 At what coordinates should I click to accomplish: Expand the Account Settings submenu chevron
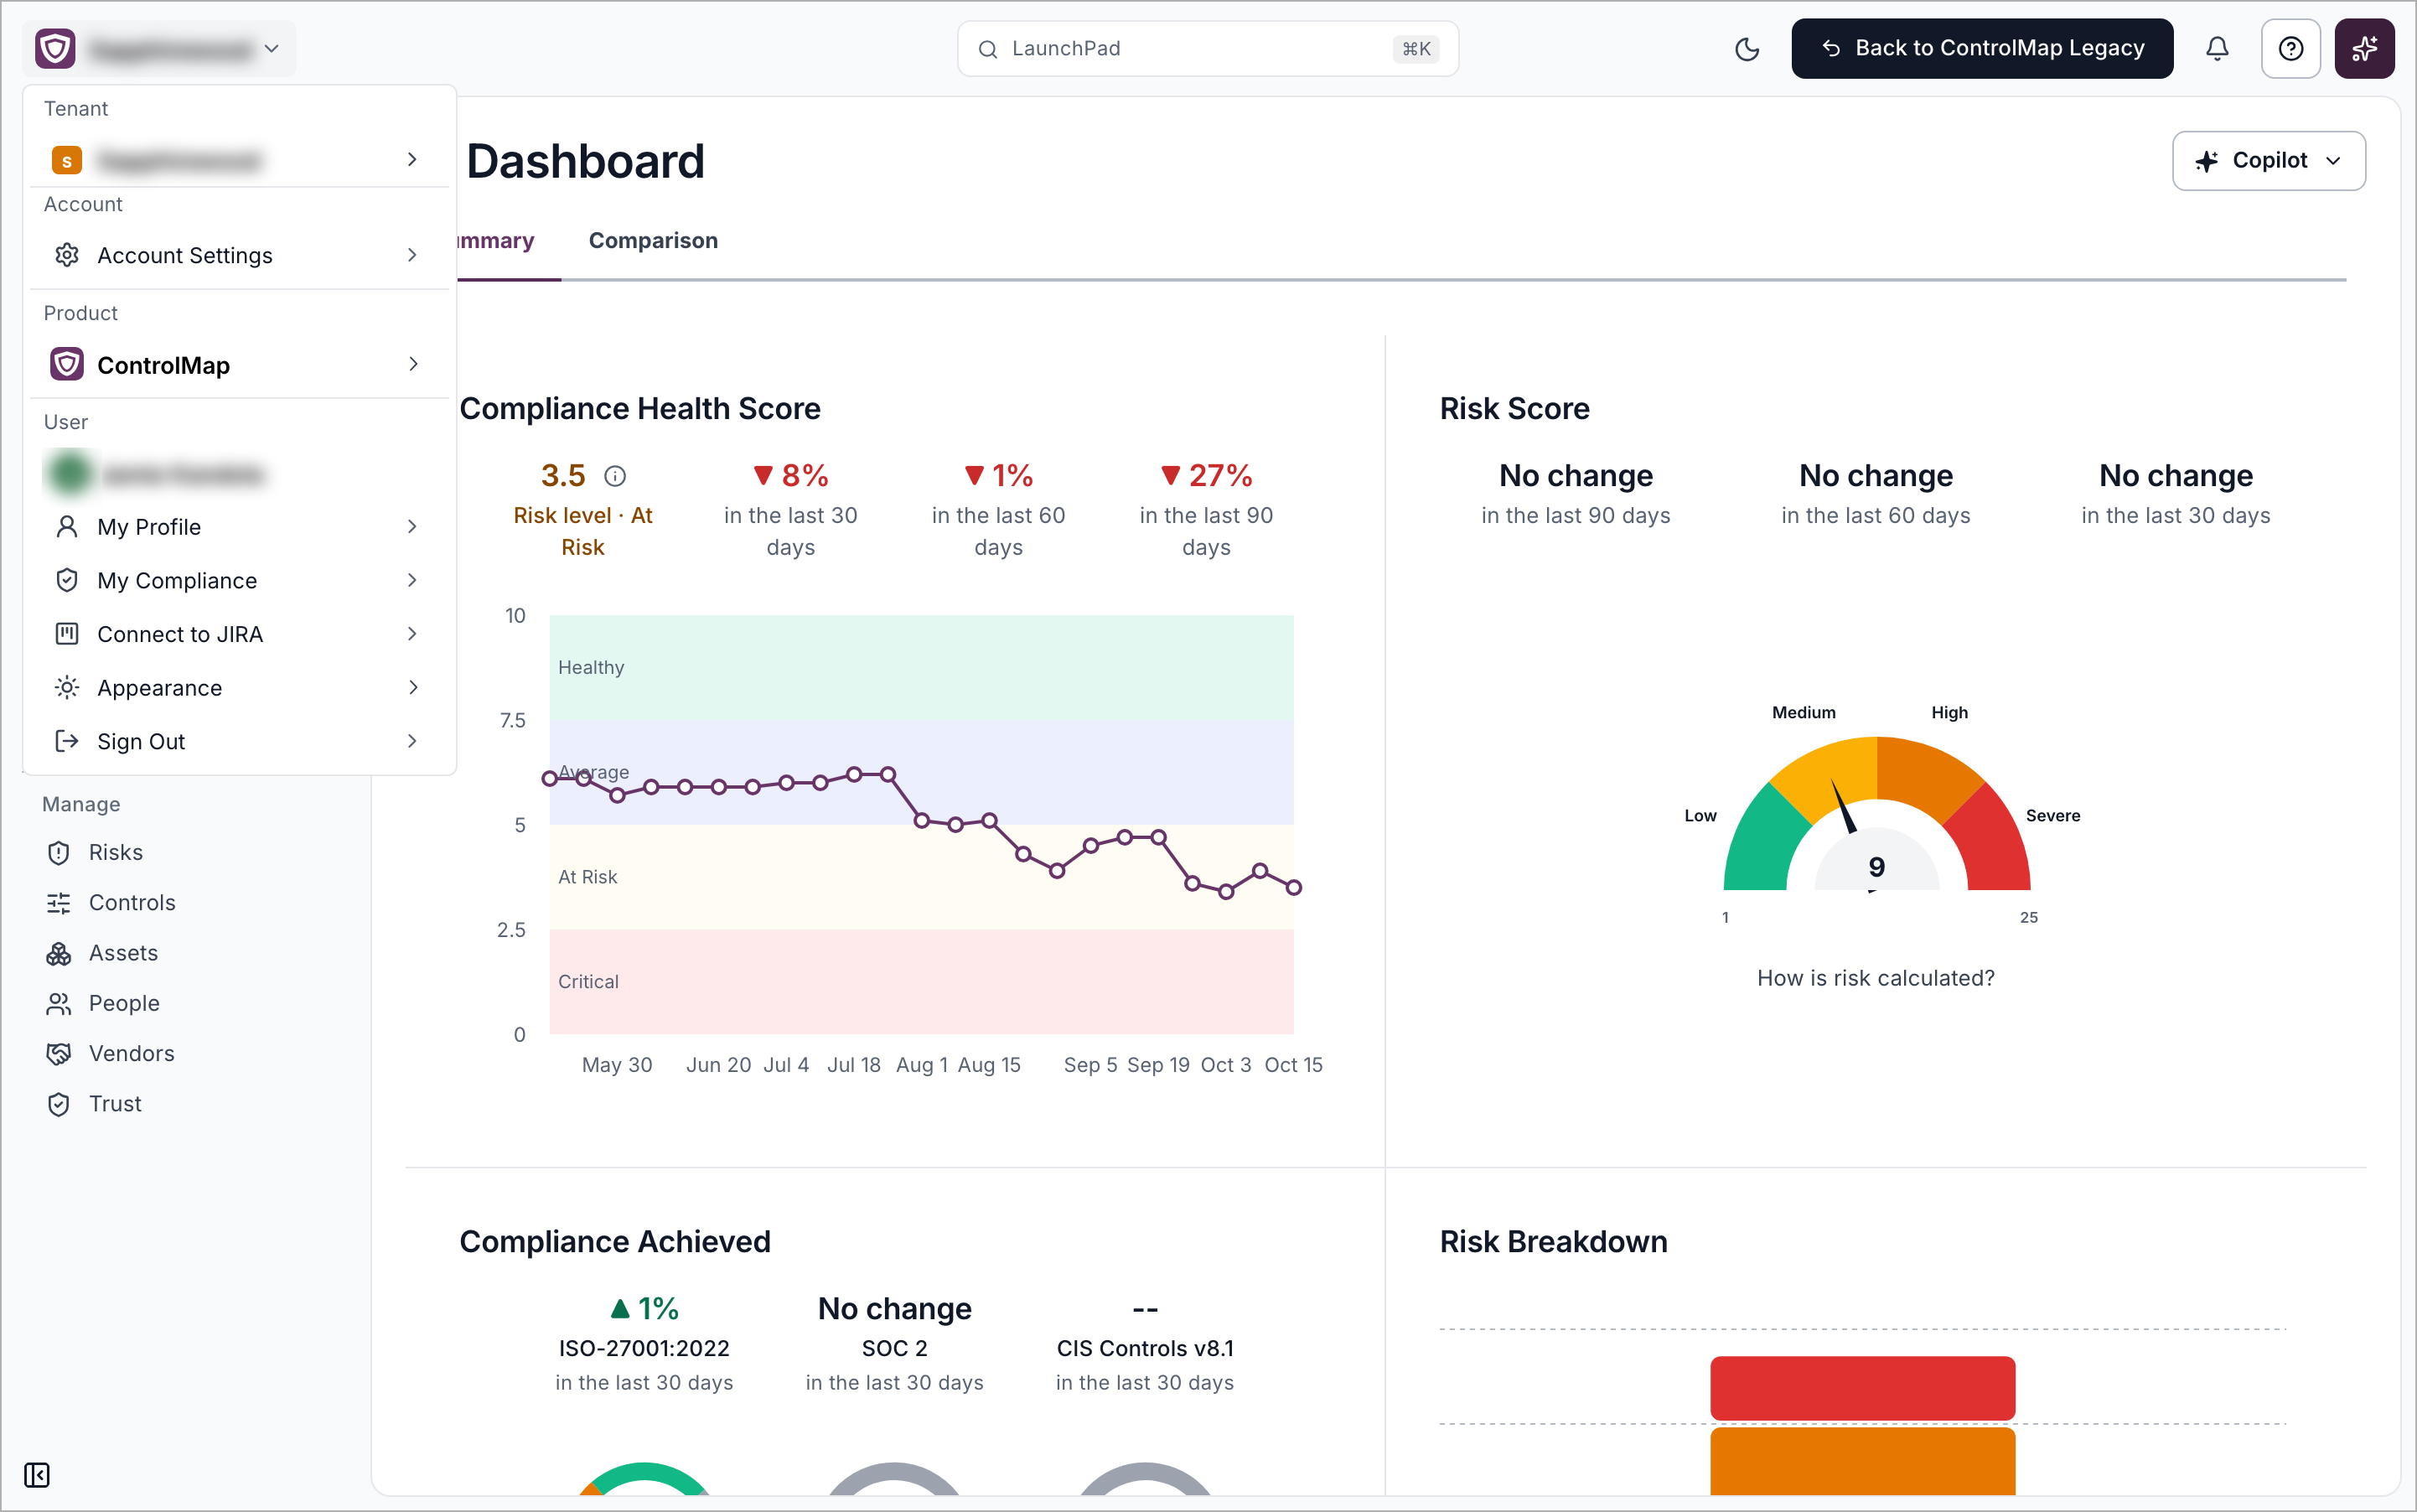(x=412, y=255)
